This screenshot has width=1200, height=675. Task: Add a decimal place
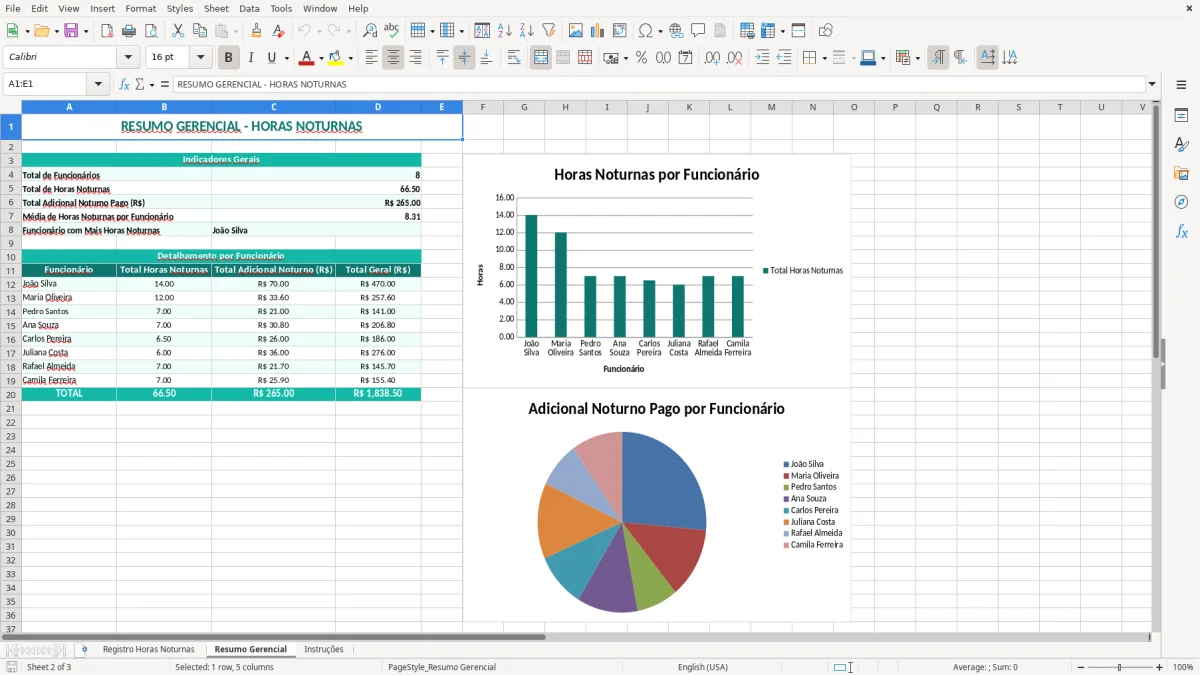point(713,58)
